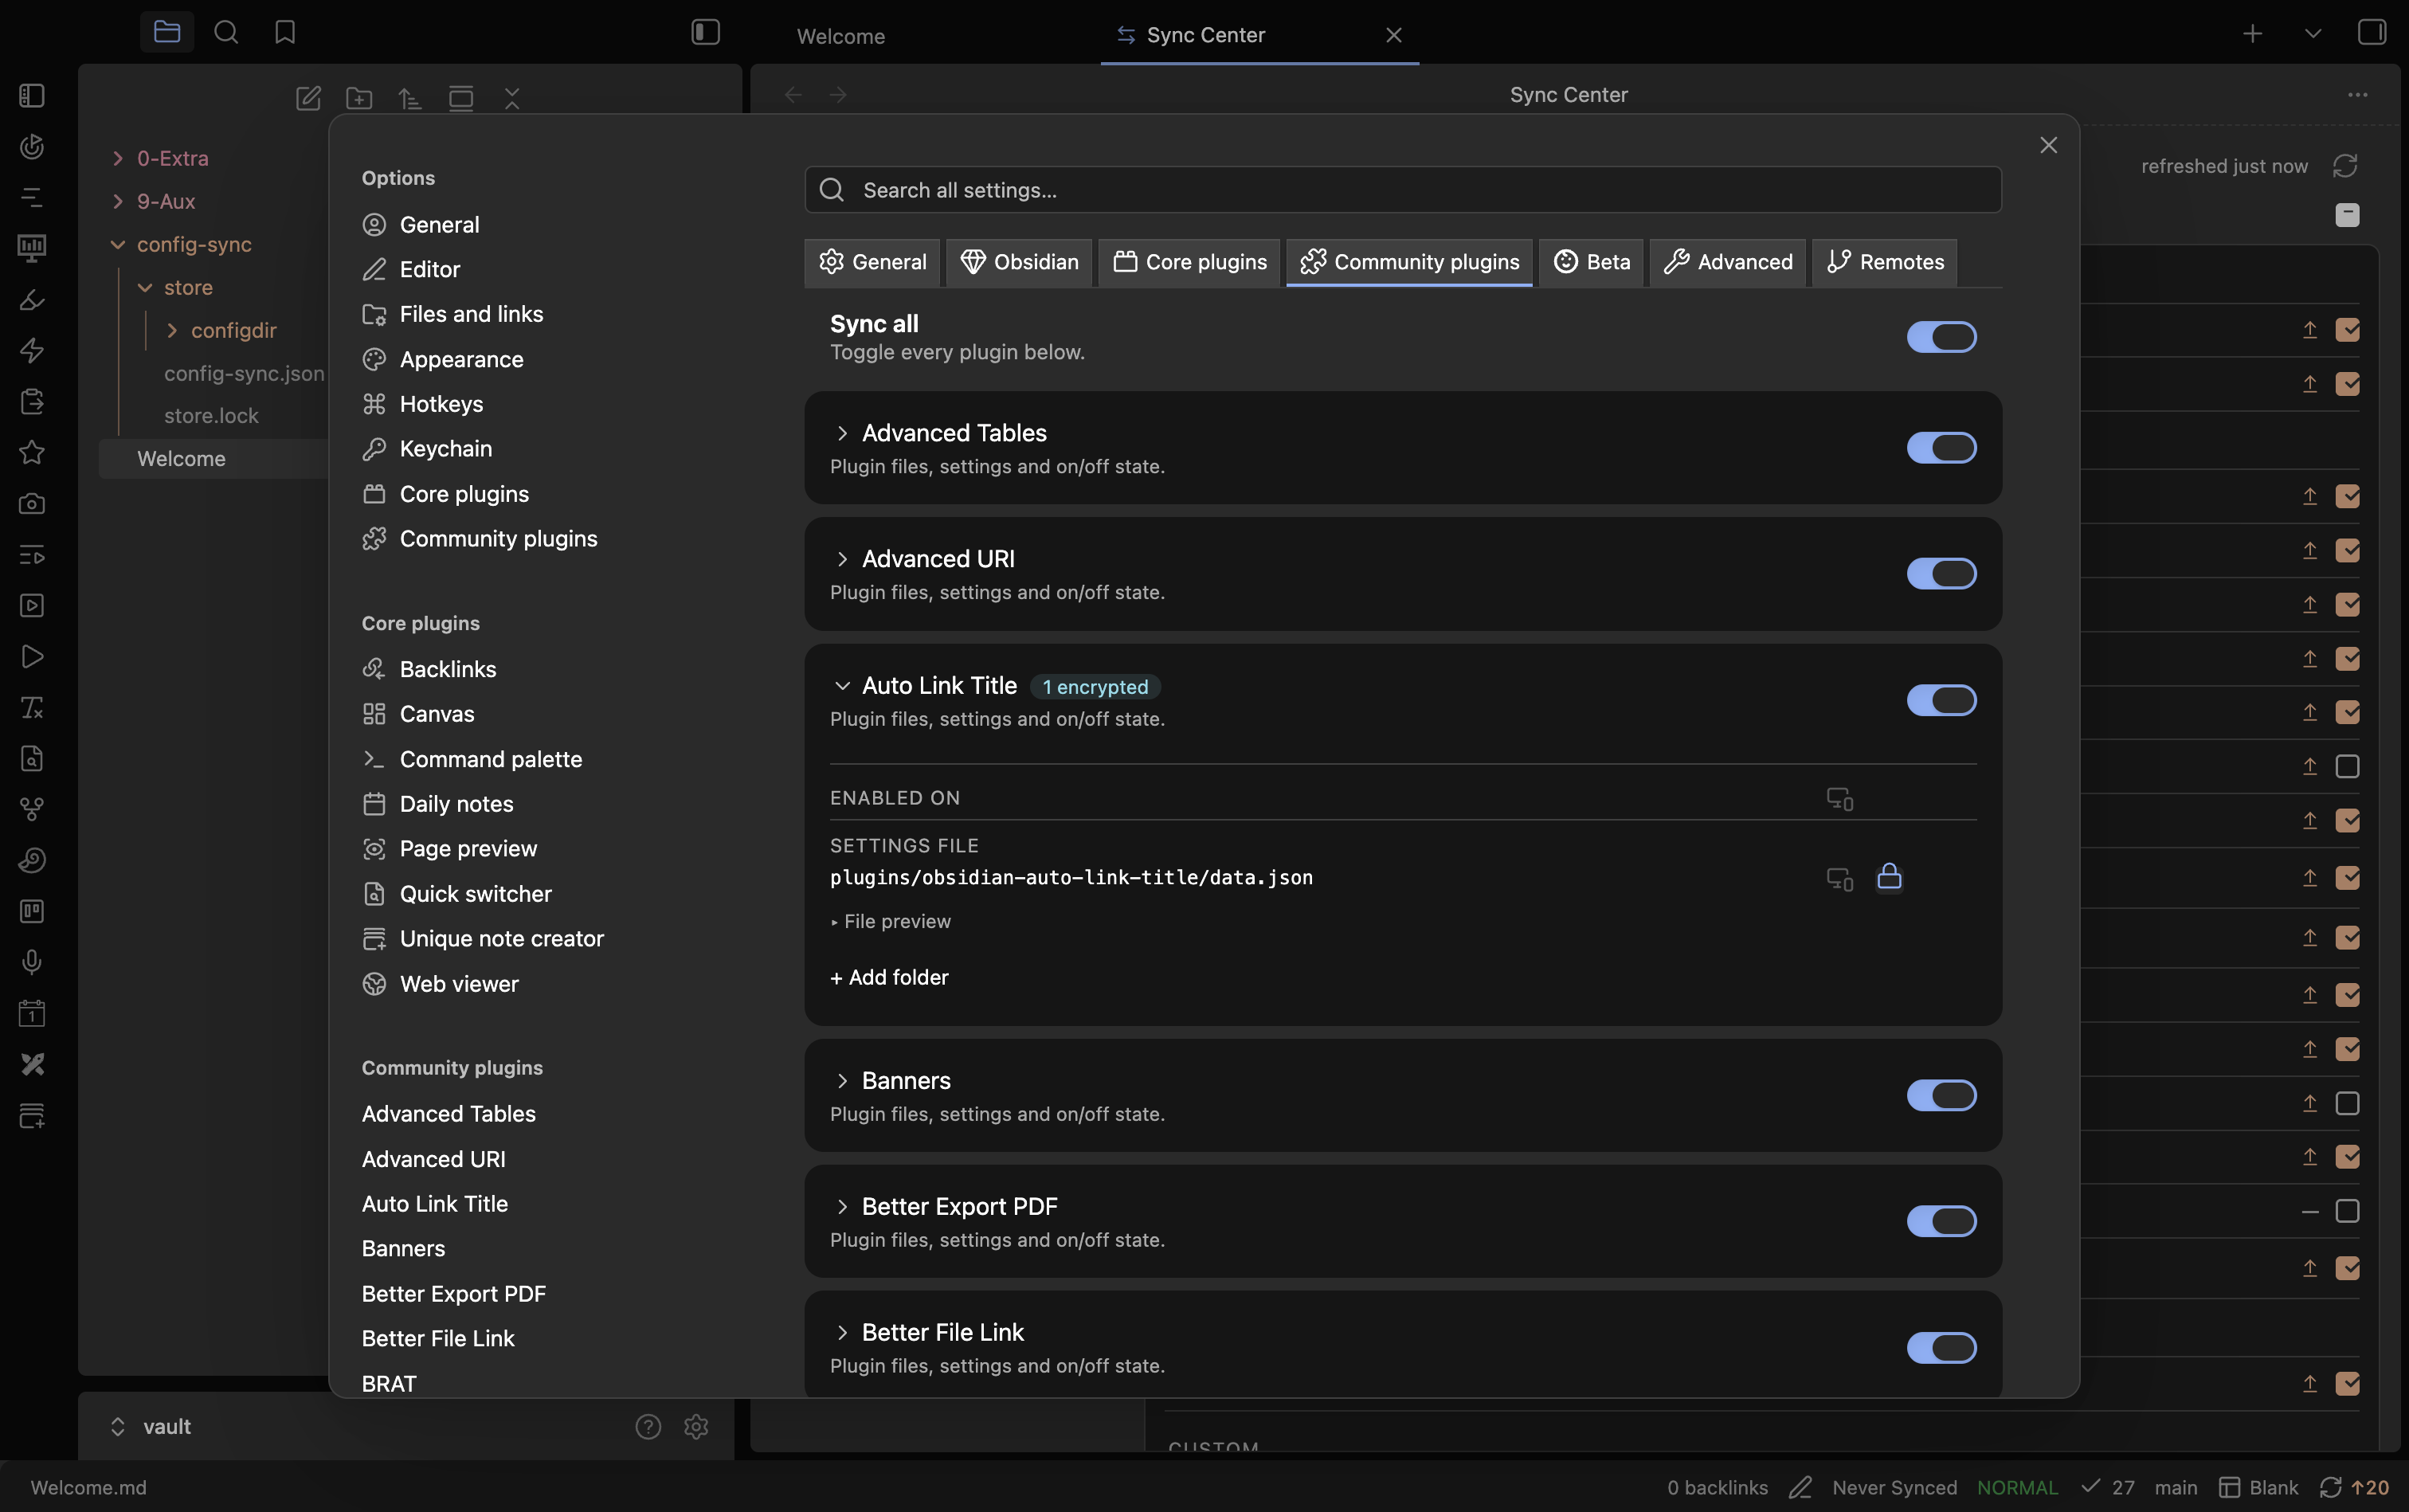Open the tab list chevron dropdown
Screen dimensions: 2409x1512
(2312, 34)
